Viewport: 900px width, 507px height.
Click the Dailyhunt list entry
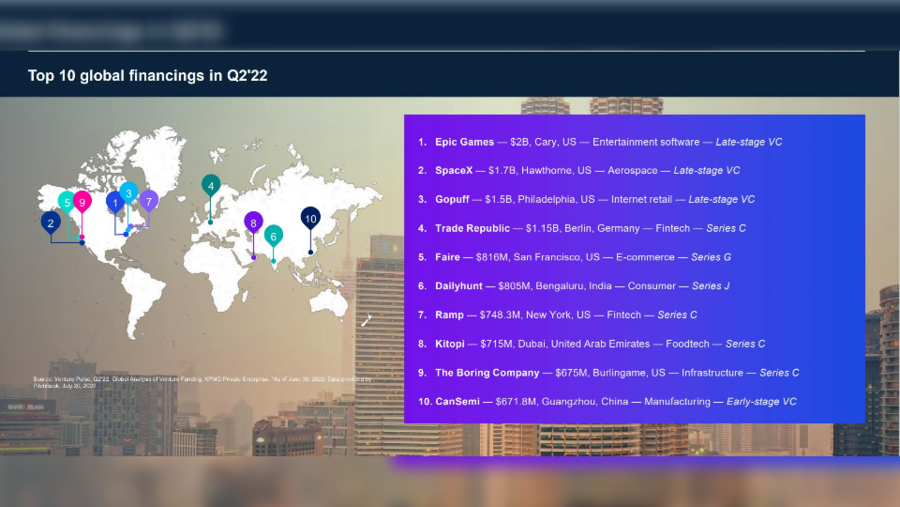582,286
